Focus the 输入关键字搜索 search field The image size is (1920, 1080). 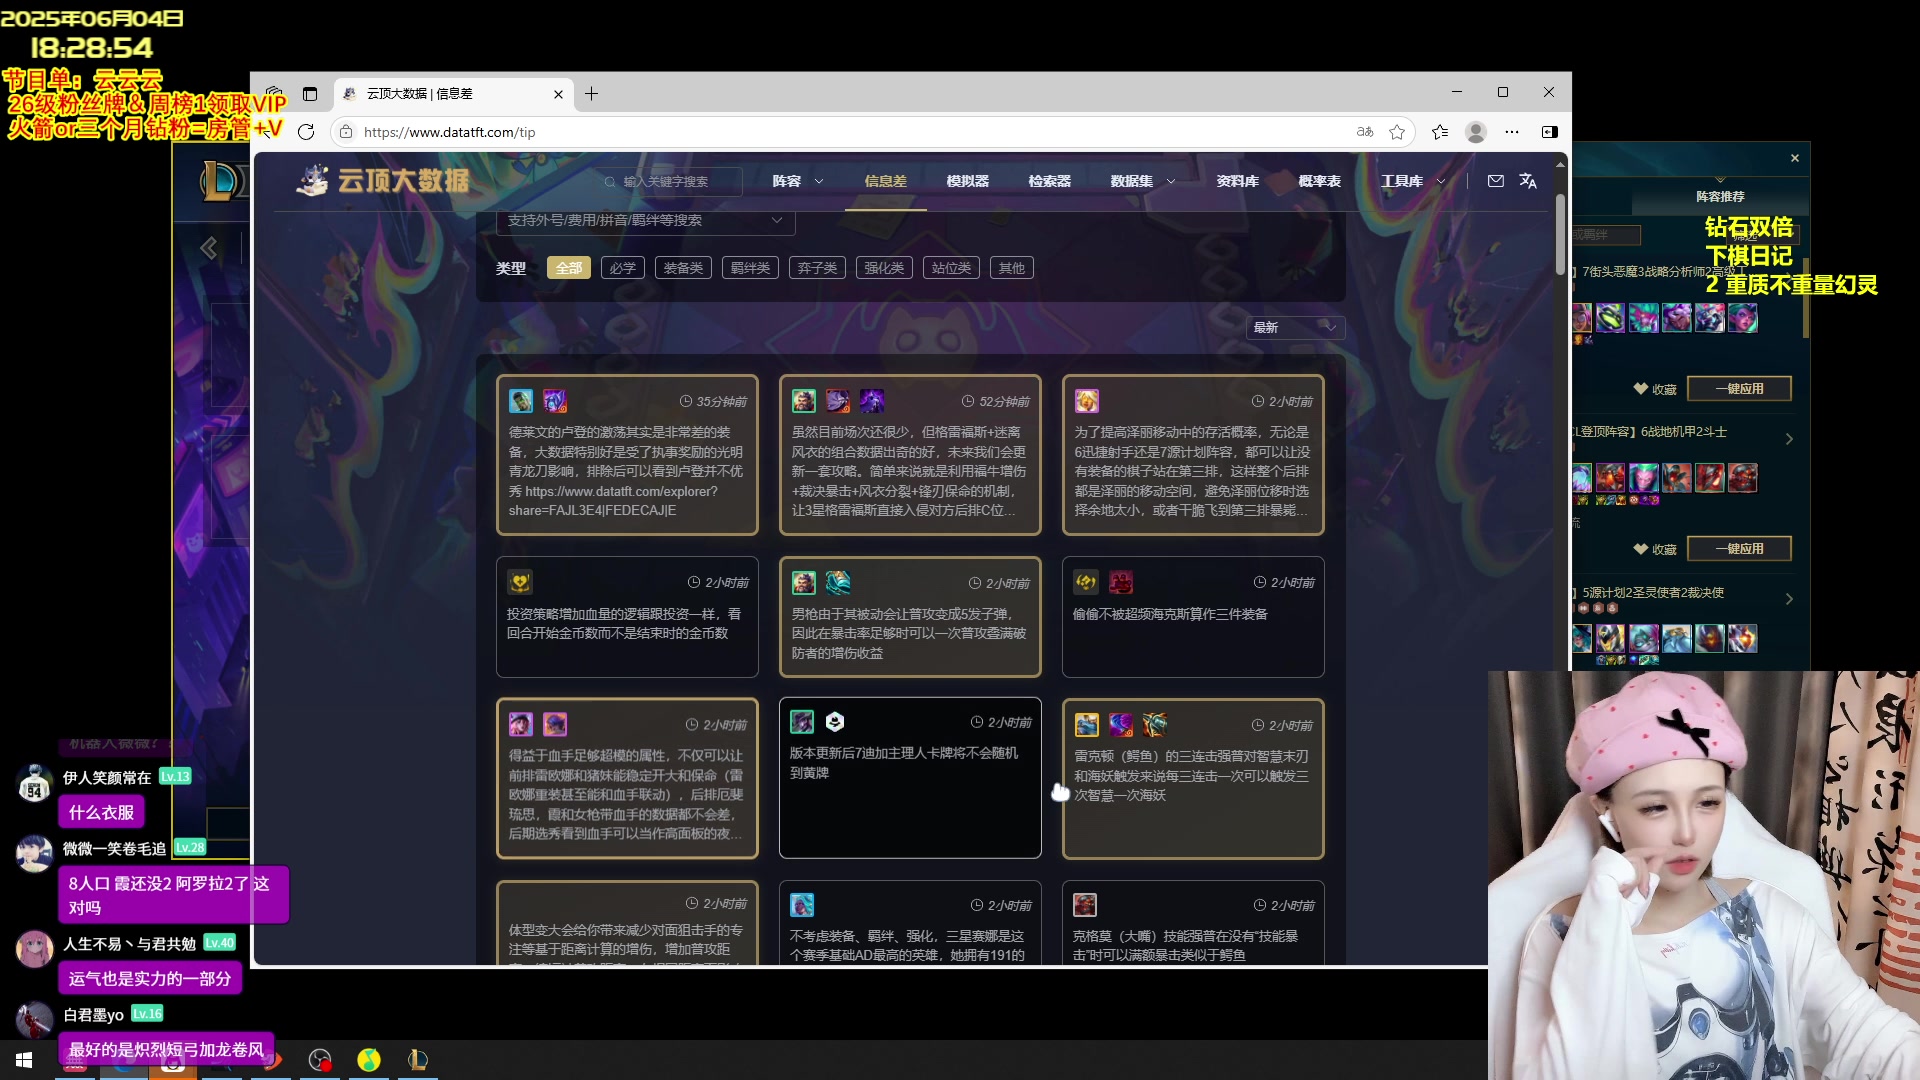tap(671, 181)
